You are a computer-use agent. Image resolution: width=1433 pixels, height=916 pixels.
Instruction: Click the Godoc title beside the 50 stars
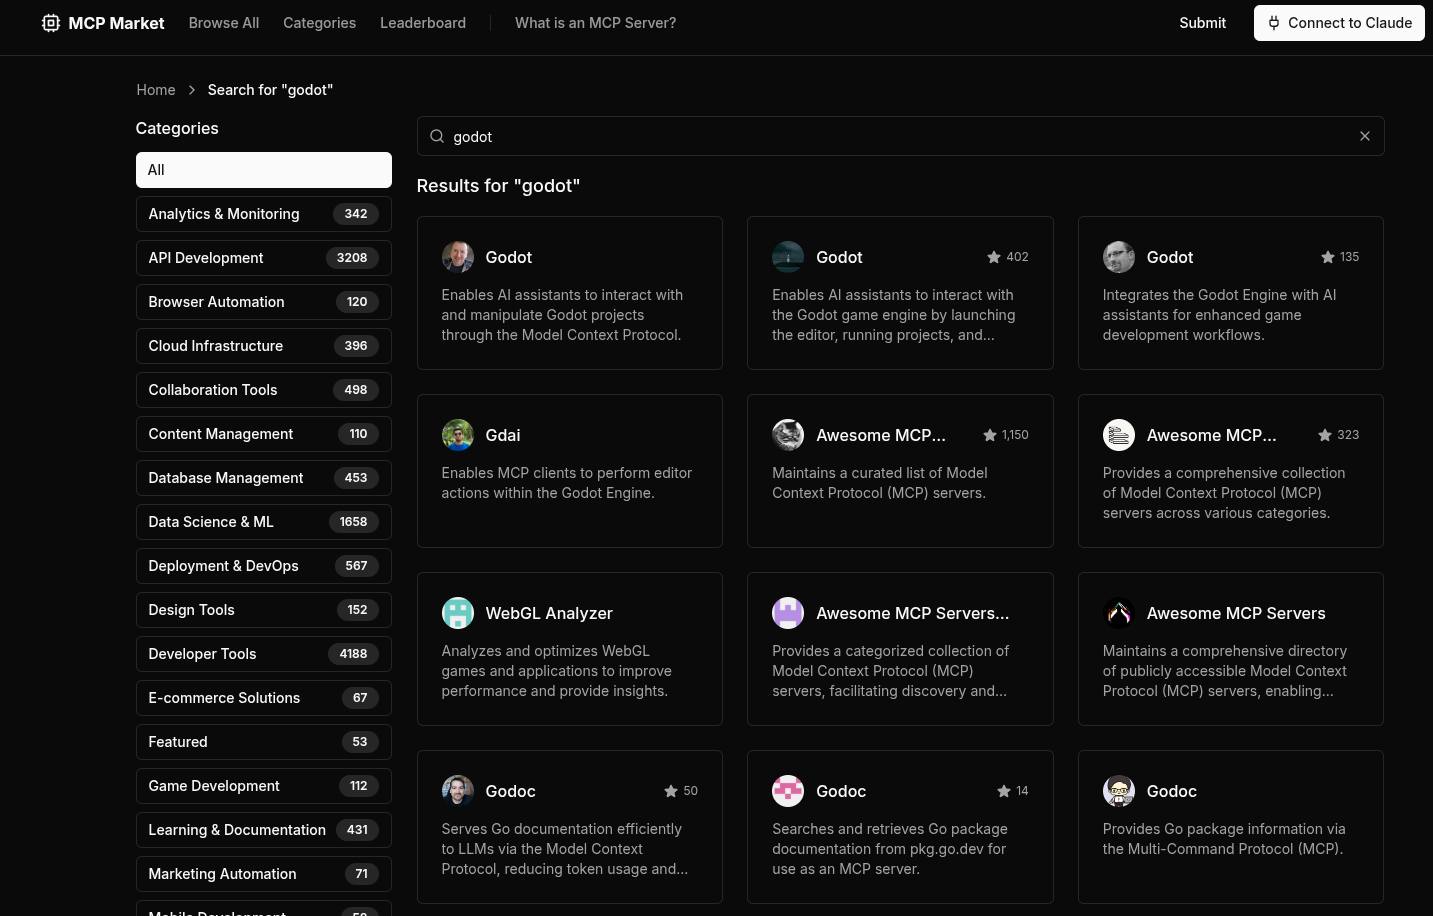point(511,791)
